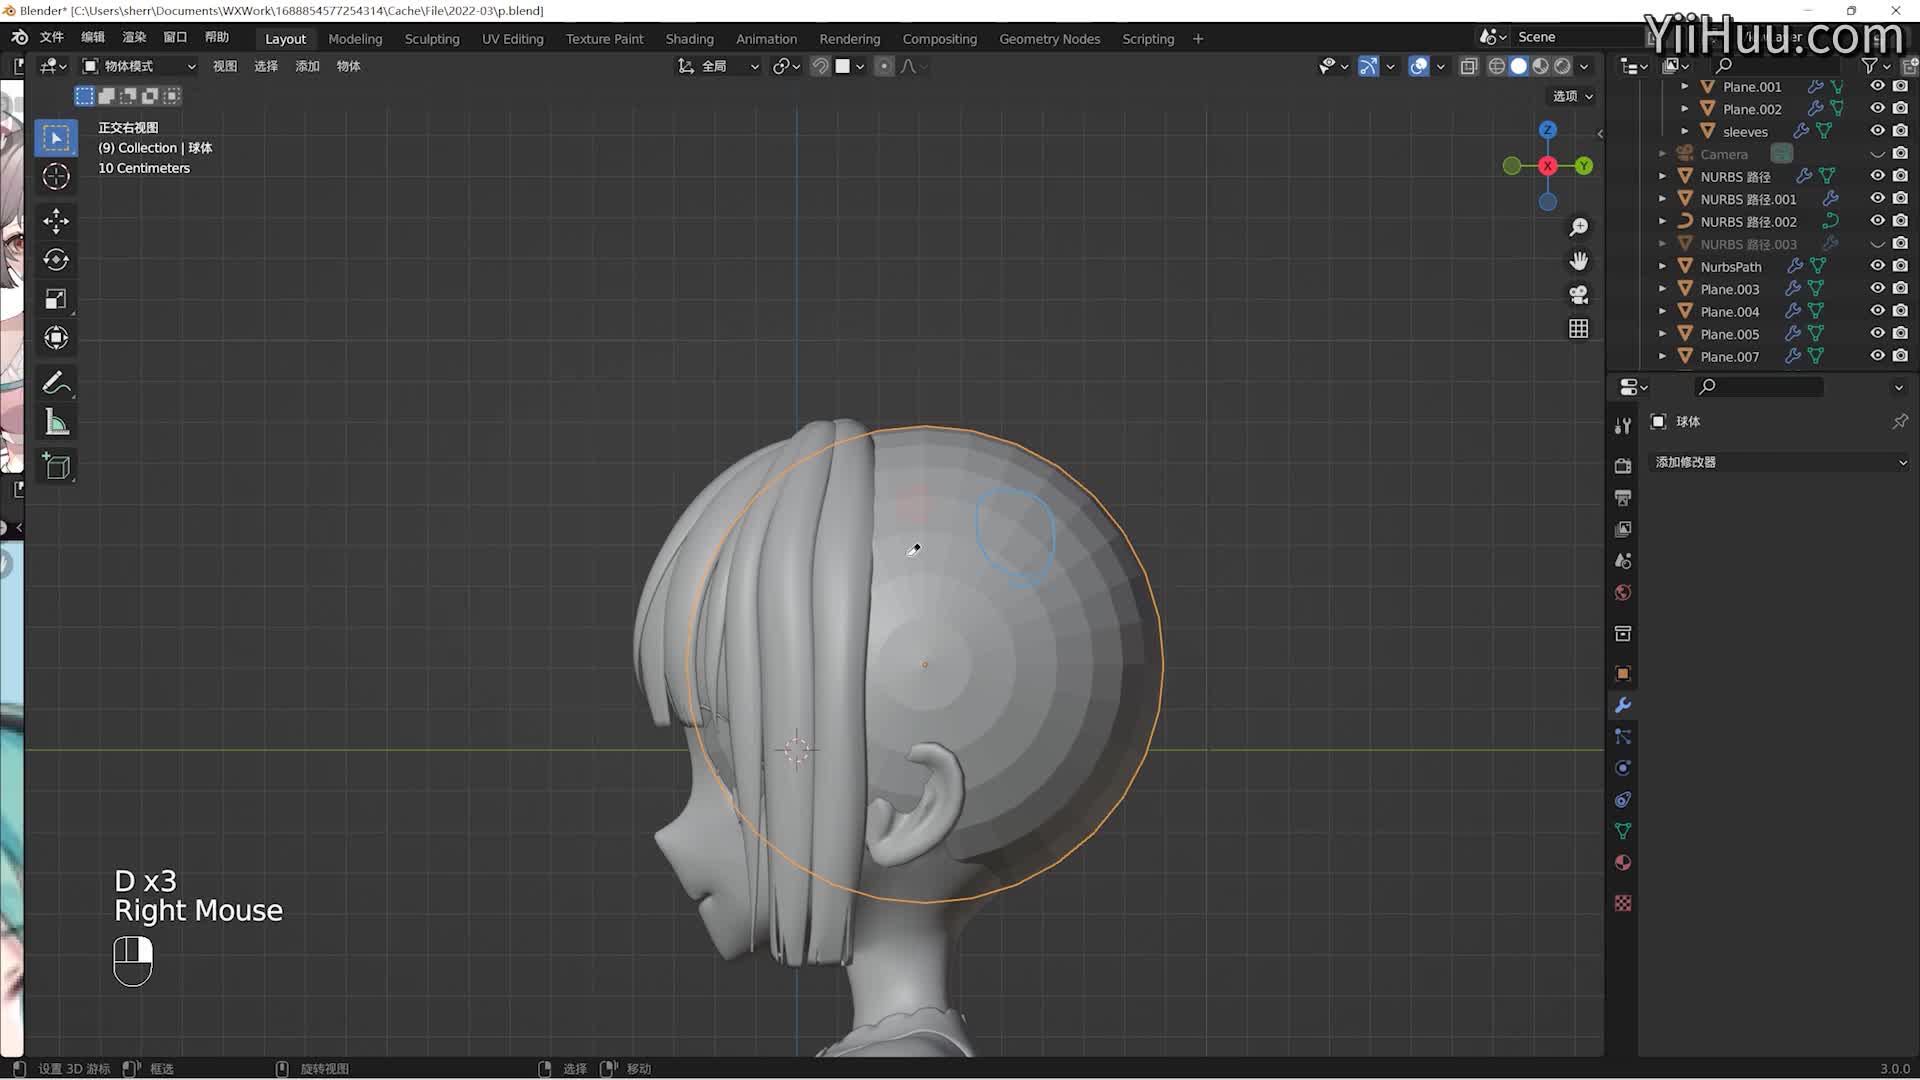Image resolution: width=1920 pixels, height=1080 pixels.
Task: Toggle X-ray display mode
Action: click(1468, 66)
